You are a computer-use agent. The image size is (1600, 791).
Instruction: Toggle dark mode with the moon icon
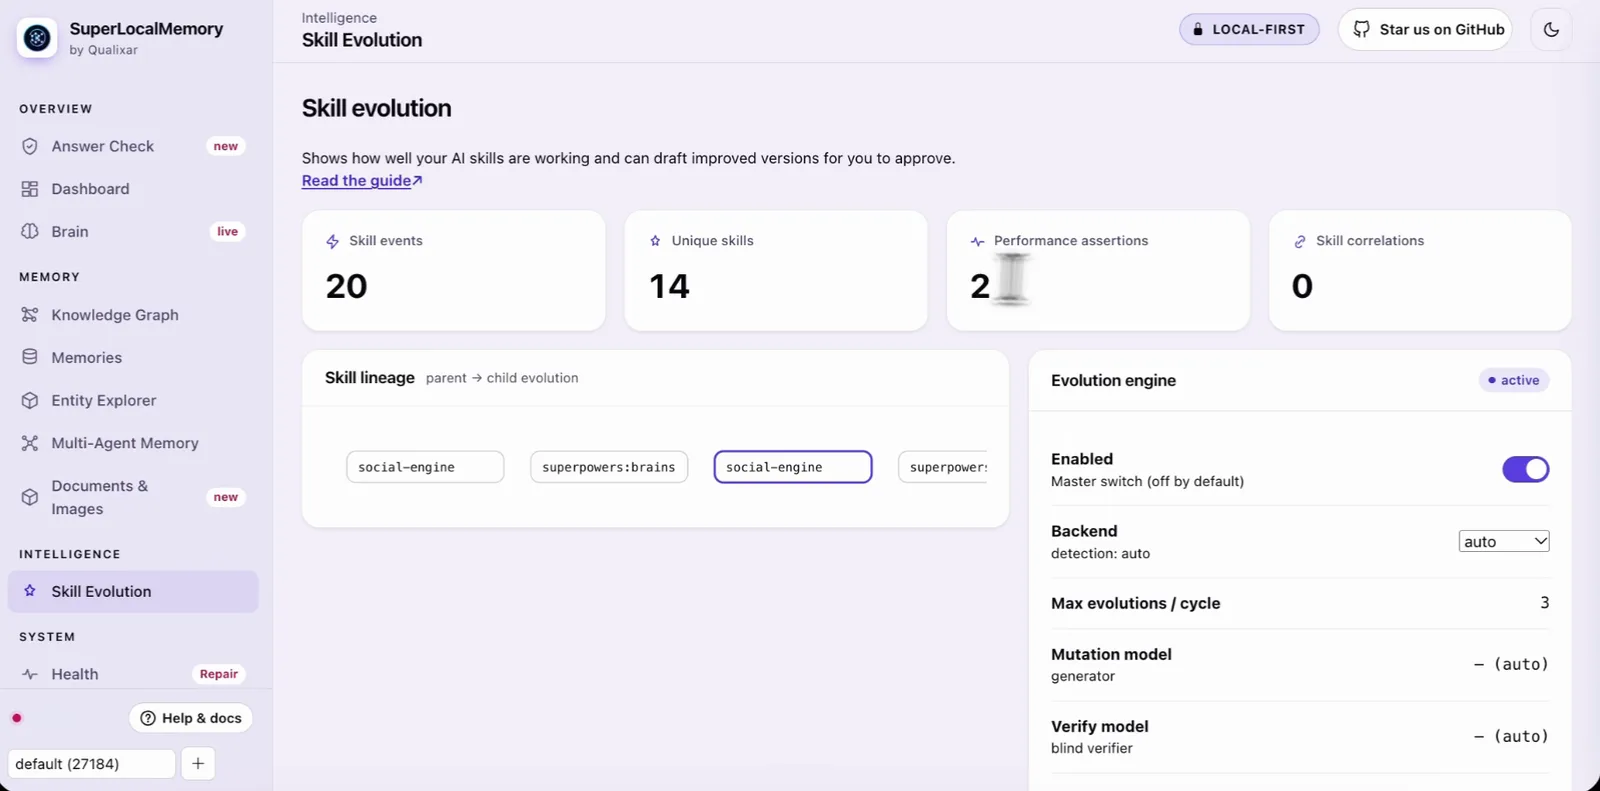coord(1551,29)
